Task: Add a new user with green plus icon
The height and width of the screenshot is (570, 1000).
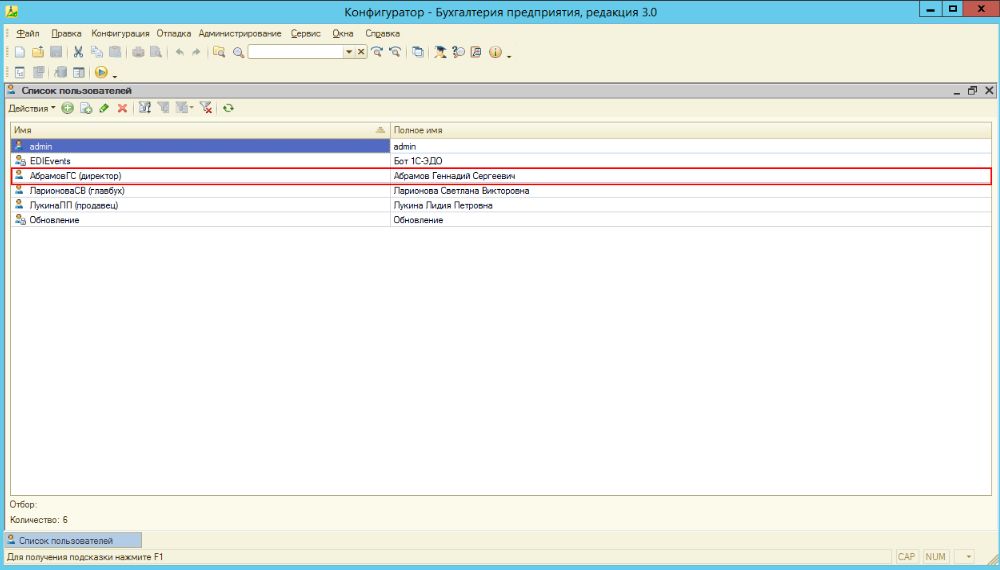Action: 68,108
